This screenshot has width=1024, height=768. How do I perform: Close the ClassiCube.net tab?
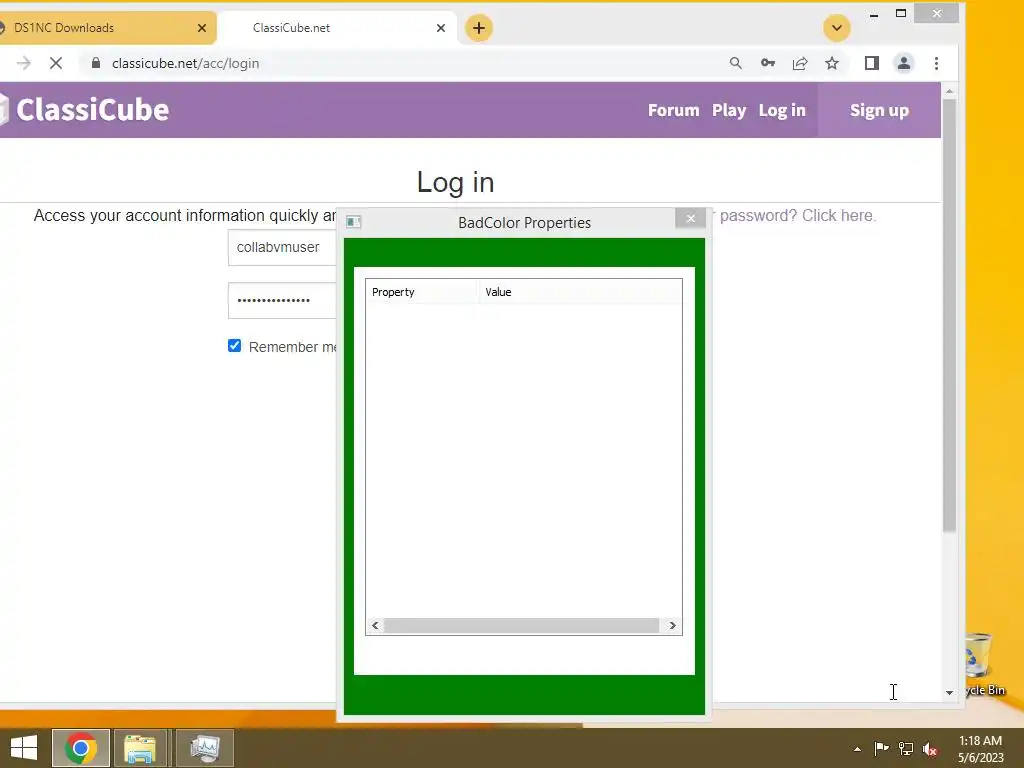point(441,28)
